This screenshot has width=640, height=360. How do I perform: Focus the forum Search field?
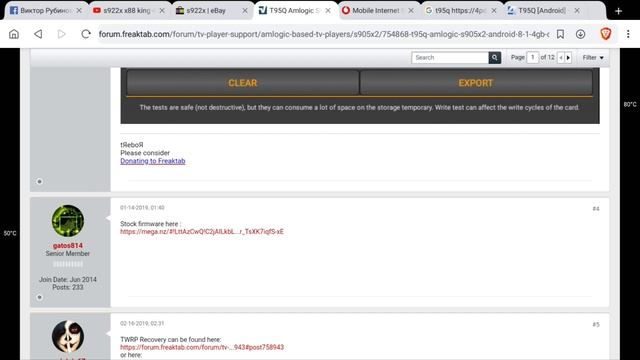450,58
